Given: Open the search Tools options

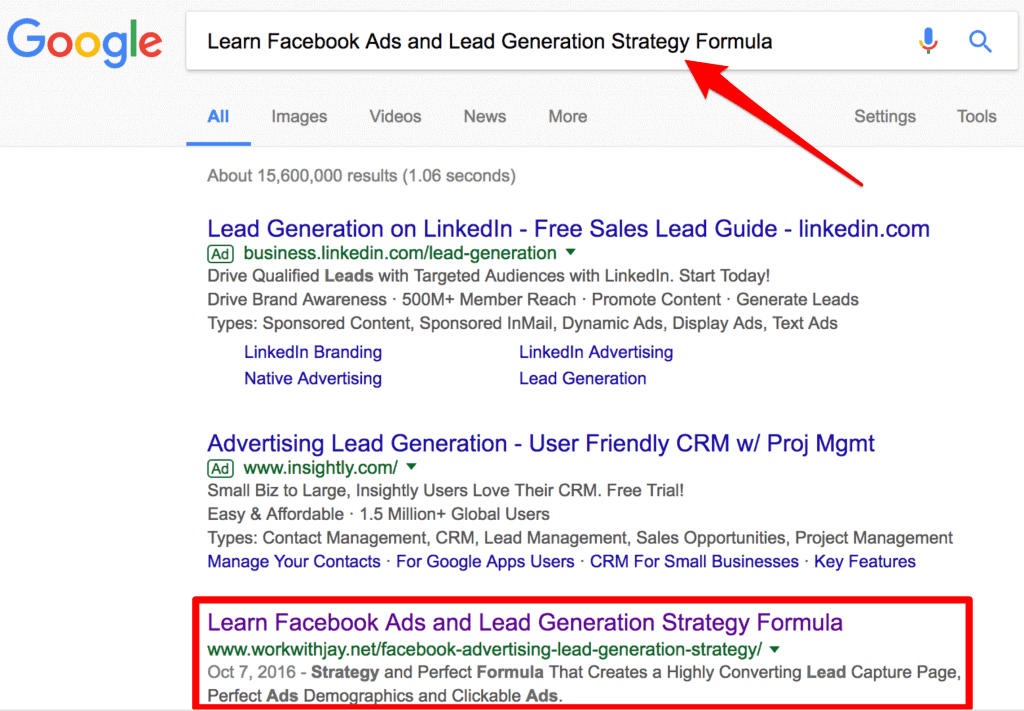Looking at the screenshot, I should (976, 117).
